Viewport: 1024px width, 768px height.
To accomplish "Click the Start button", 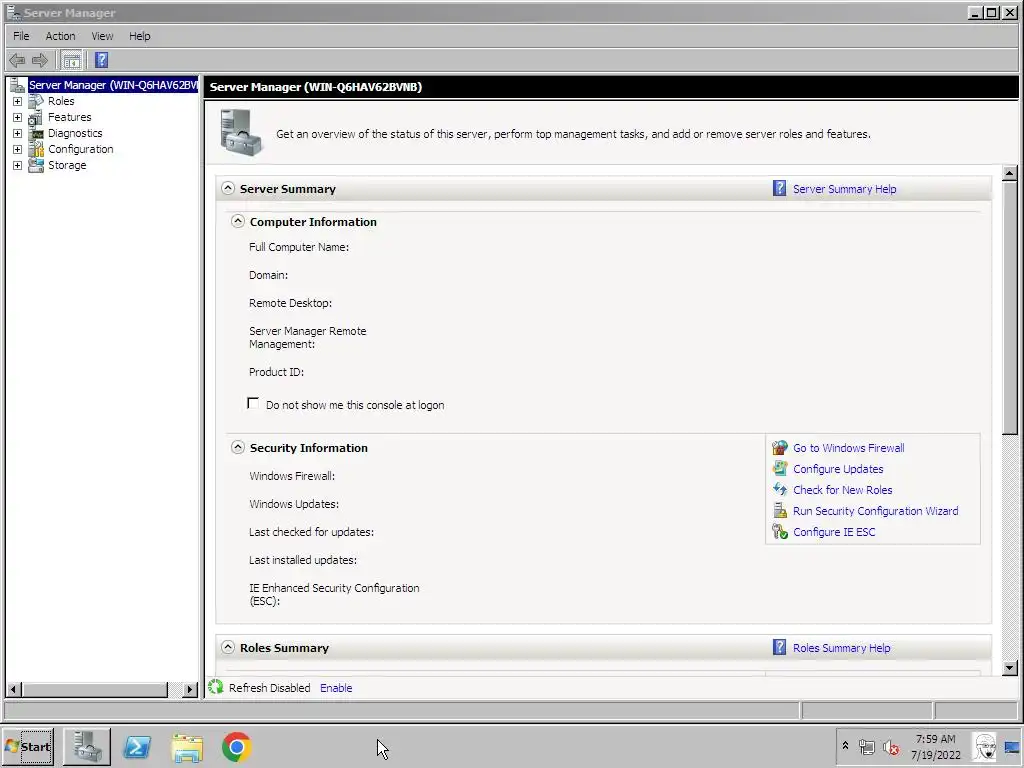I will pyautogui.click(x=28, y=746).
